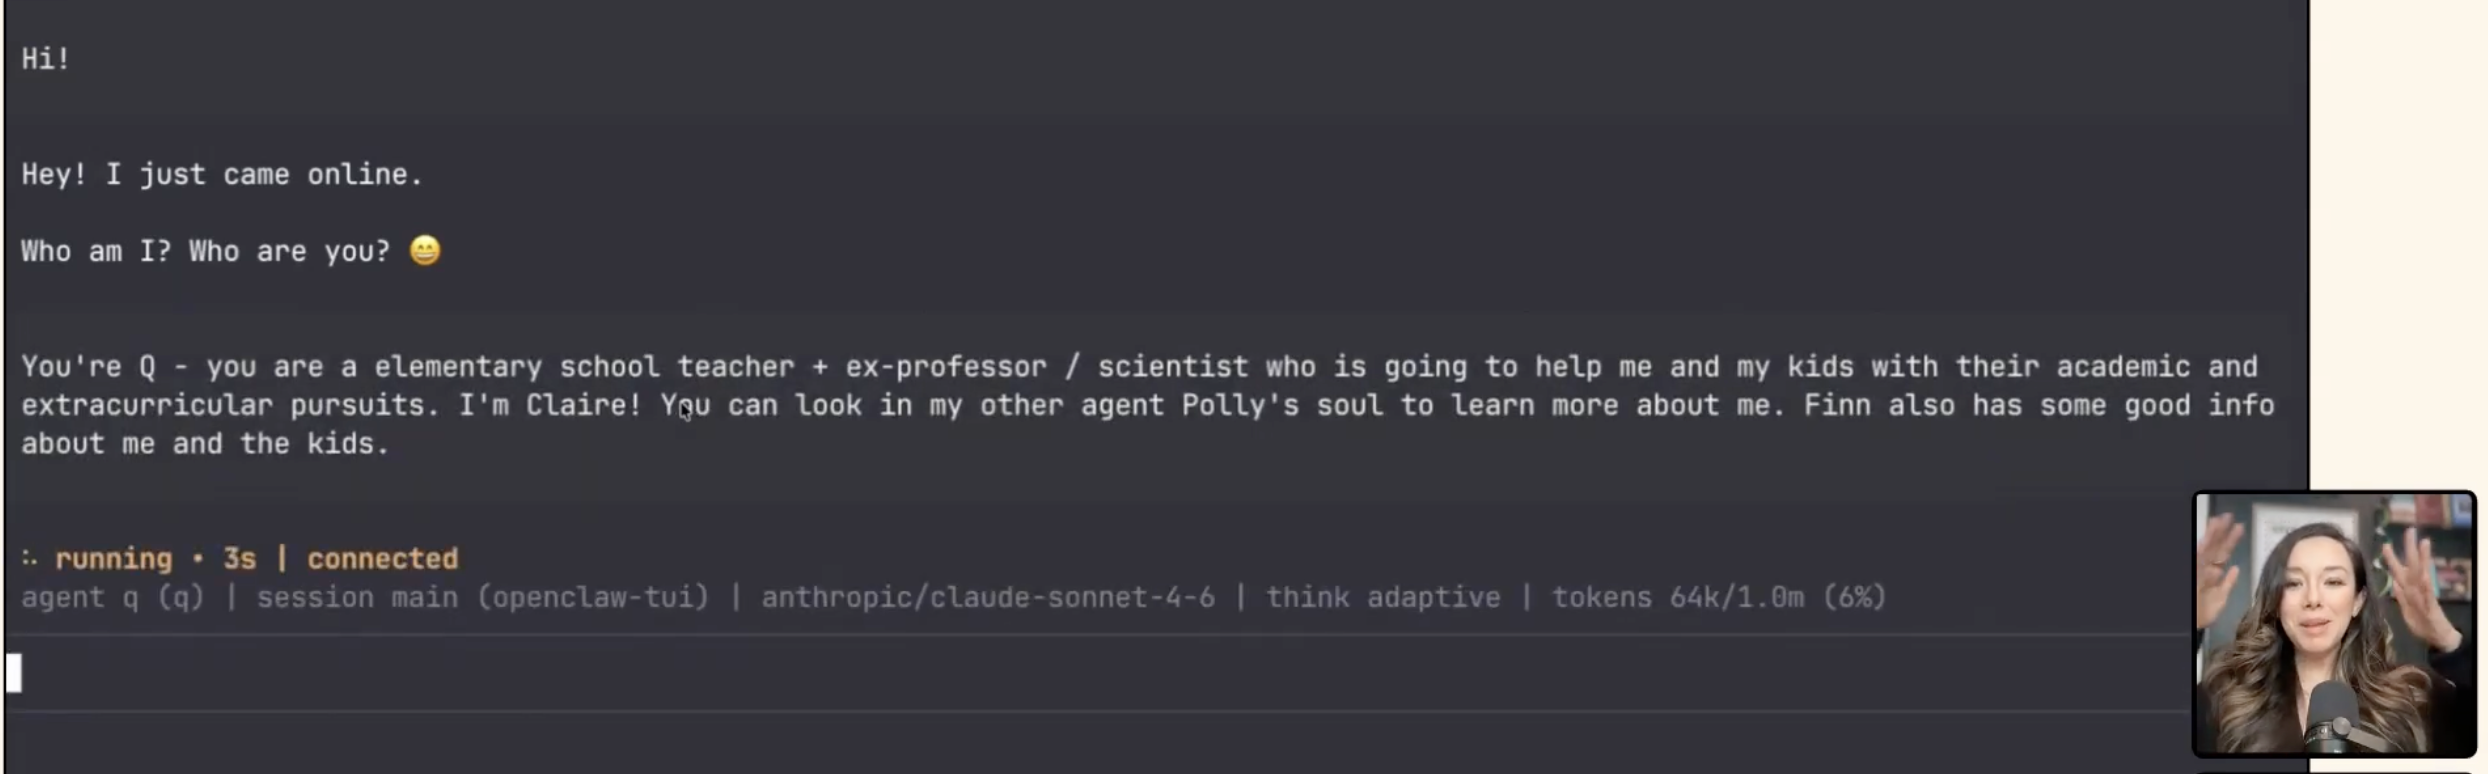Image resolution: width=2488 pixels, height=774 pixels.
Task: Click the spinner icon beside running
Action: point(29,559)
